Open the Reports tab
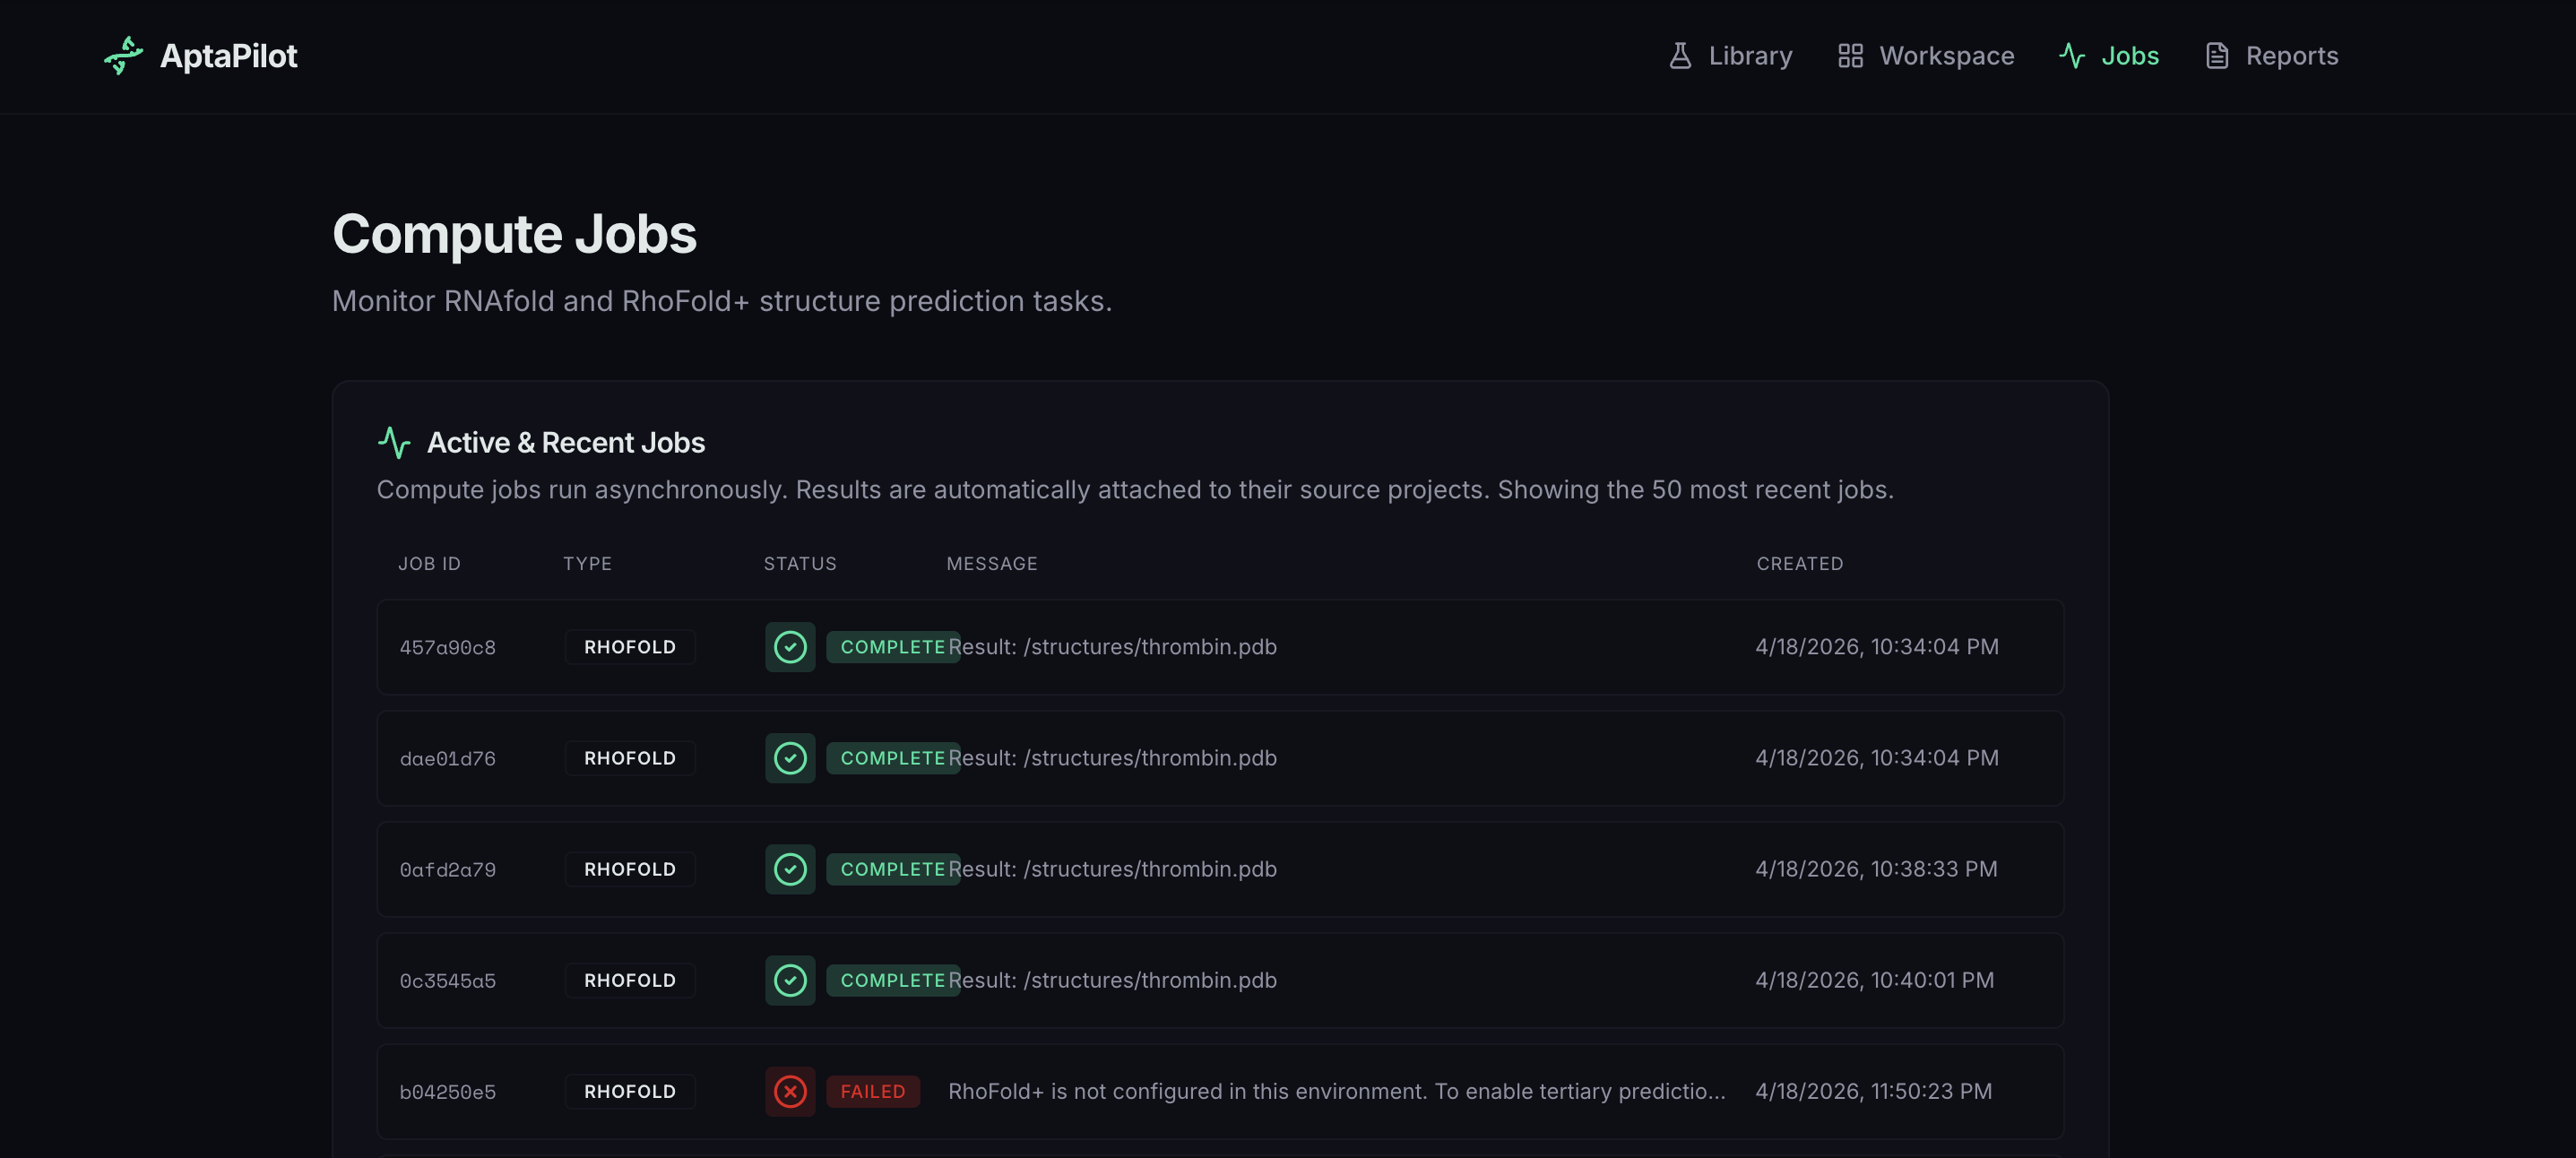This screenshot has height=1158, width=2576. (x=2291, y=56)
